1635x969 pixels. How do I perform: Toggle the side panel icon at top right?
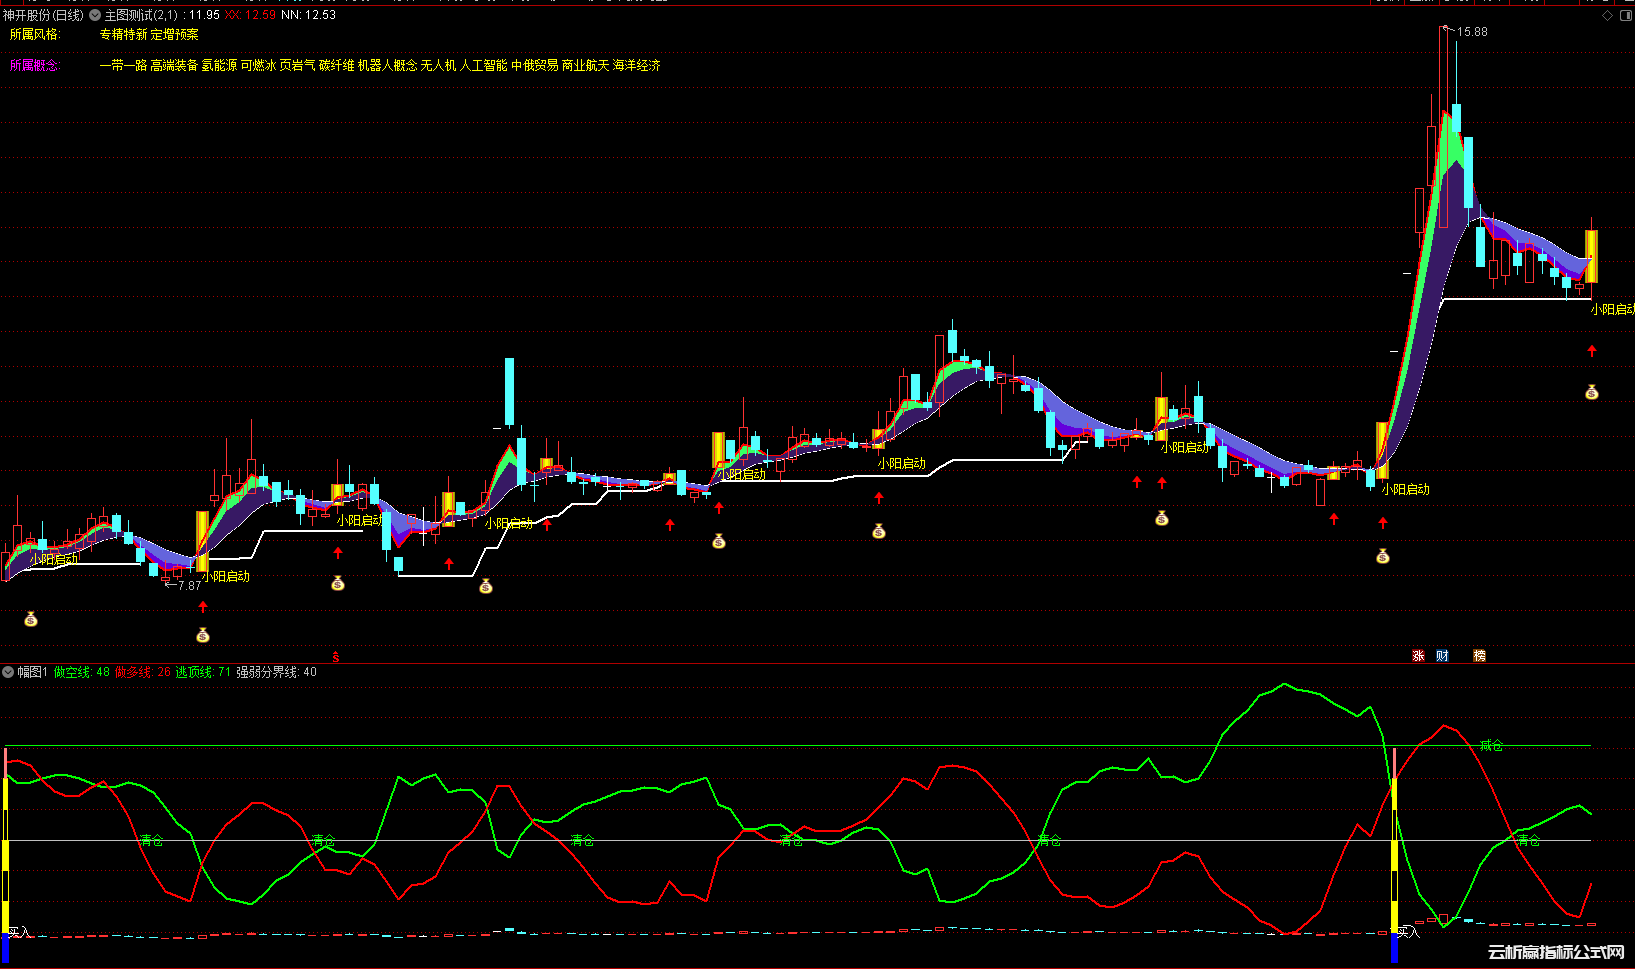click(1626, 16)
